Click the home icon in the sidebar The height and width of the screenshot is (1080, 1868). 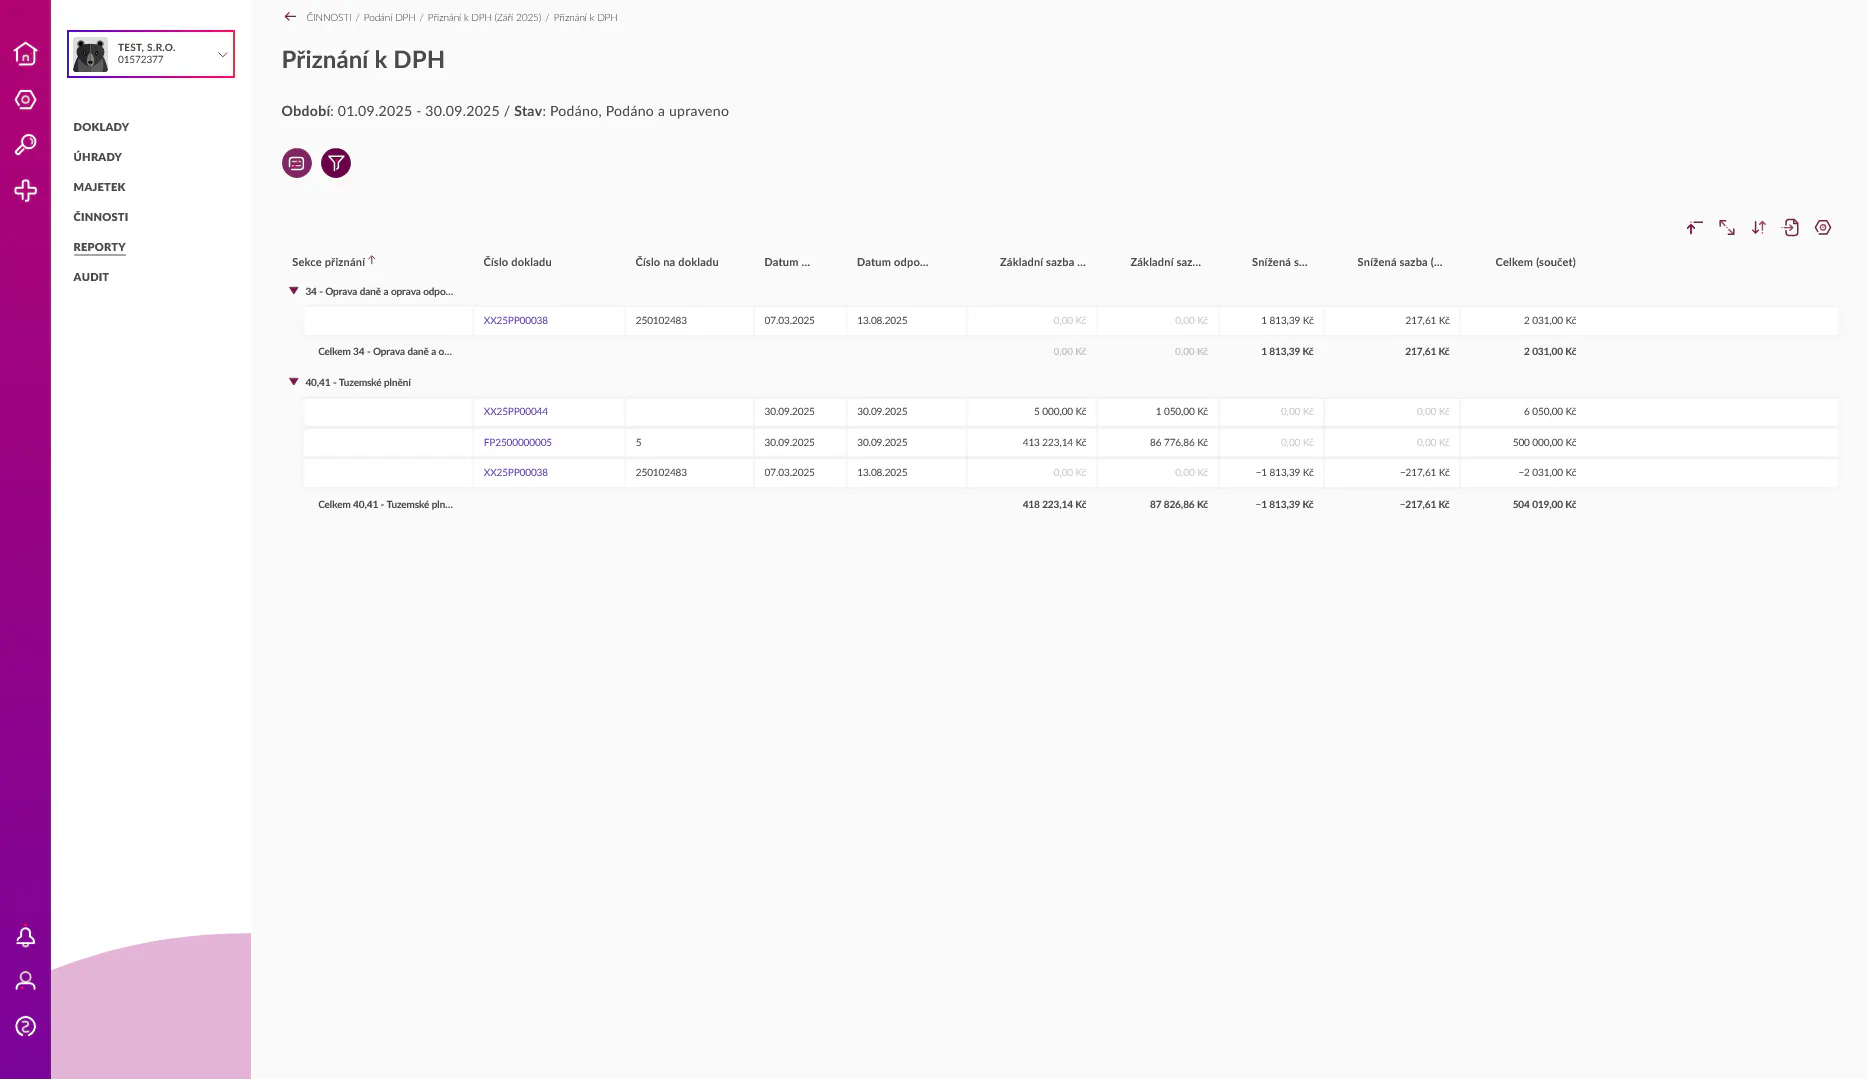point(26,54)
